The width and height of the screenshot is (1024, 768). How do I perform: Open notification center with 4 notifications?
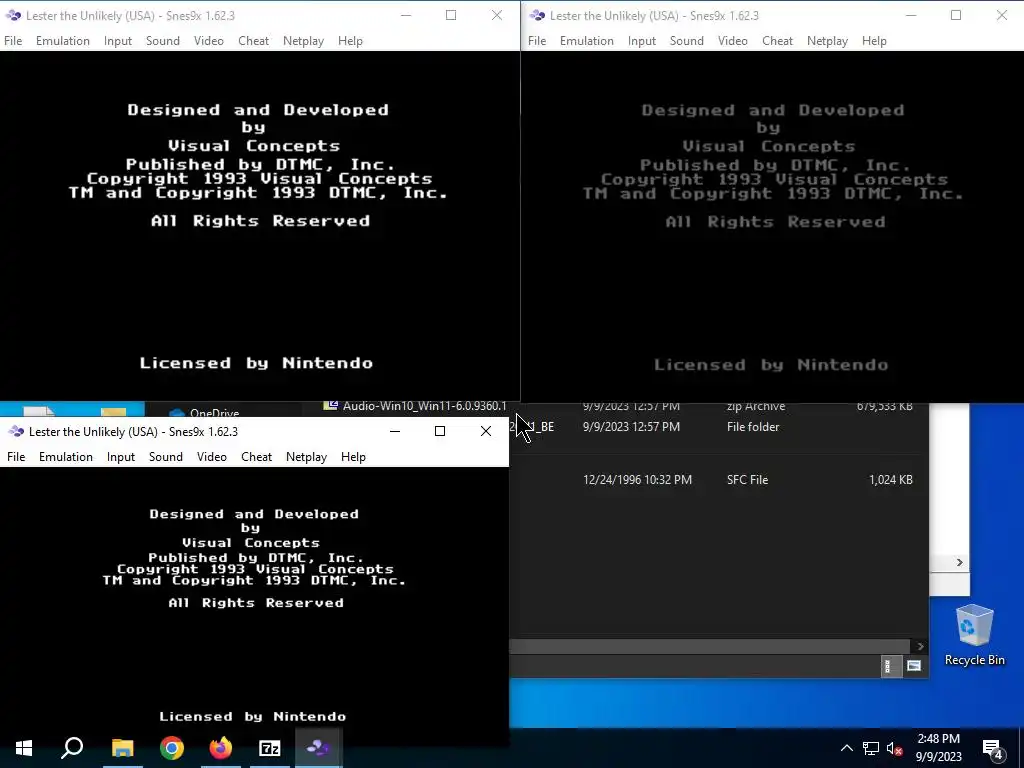[x=993, y=748]
